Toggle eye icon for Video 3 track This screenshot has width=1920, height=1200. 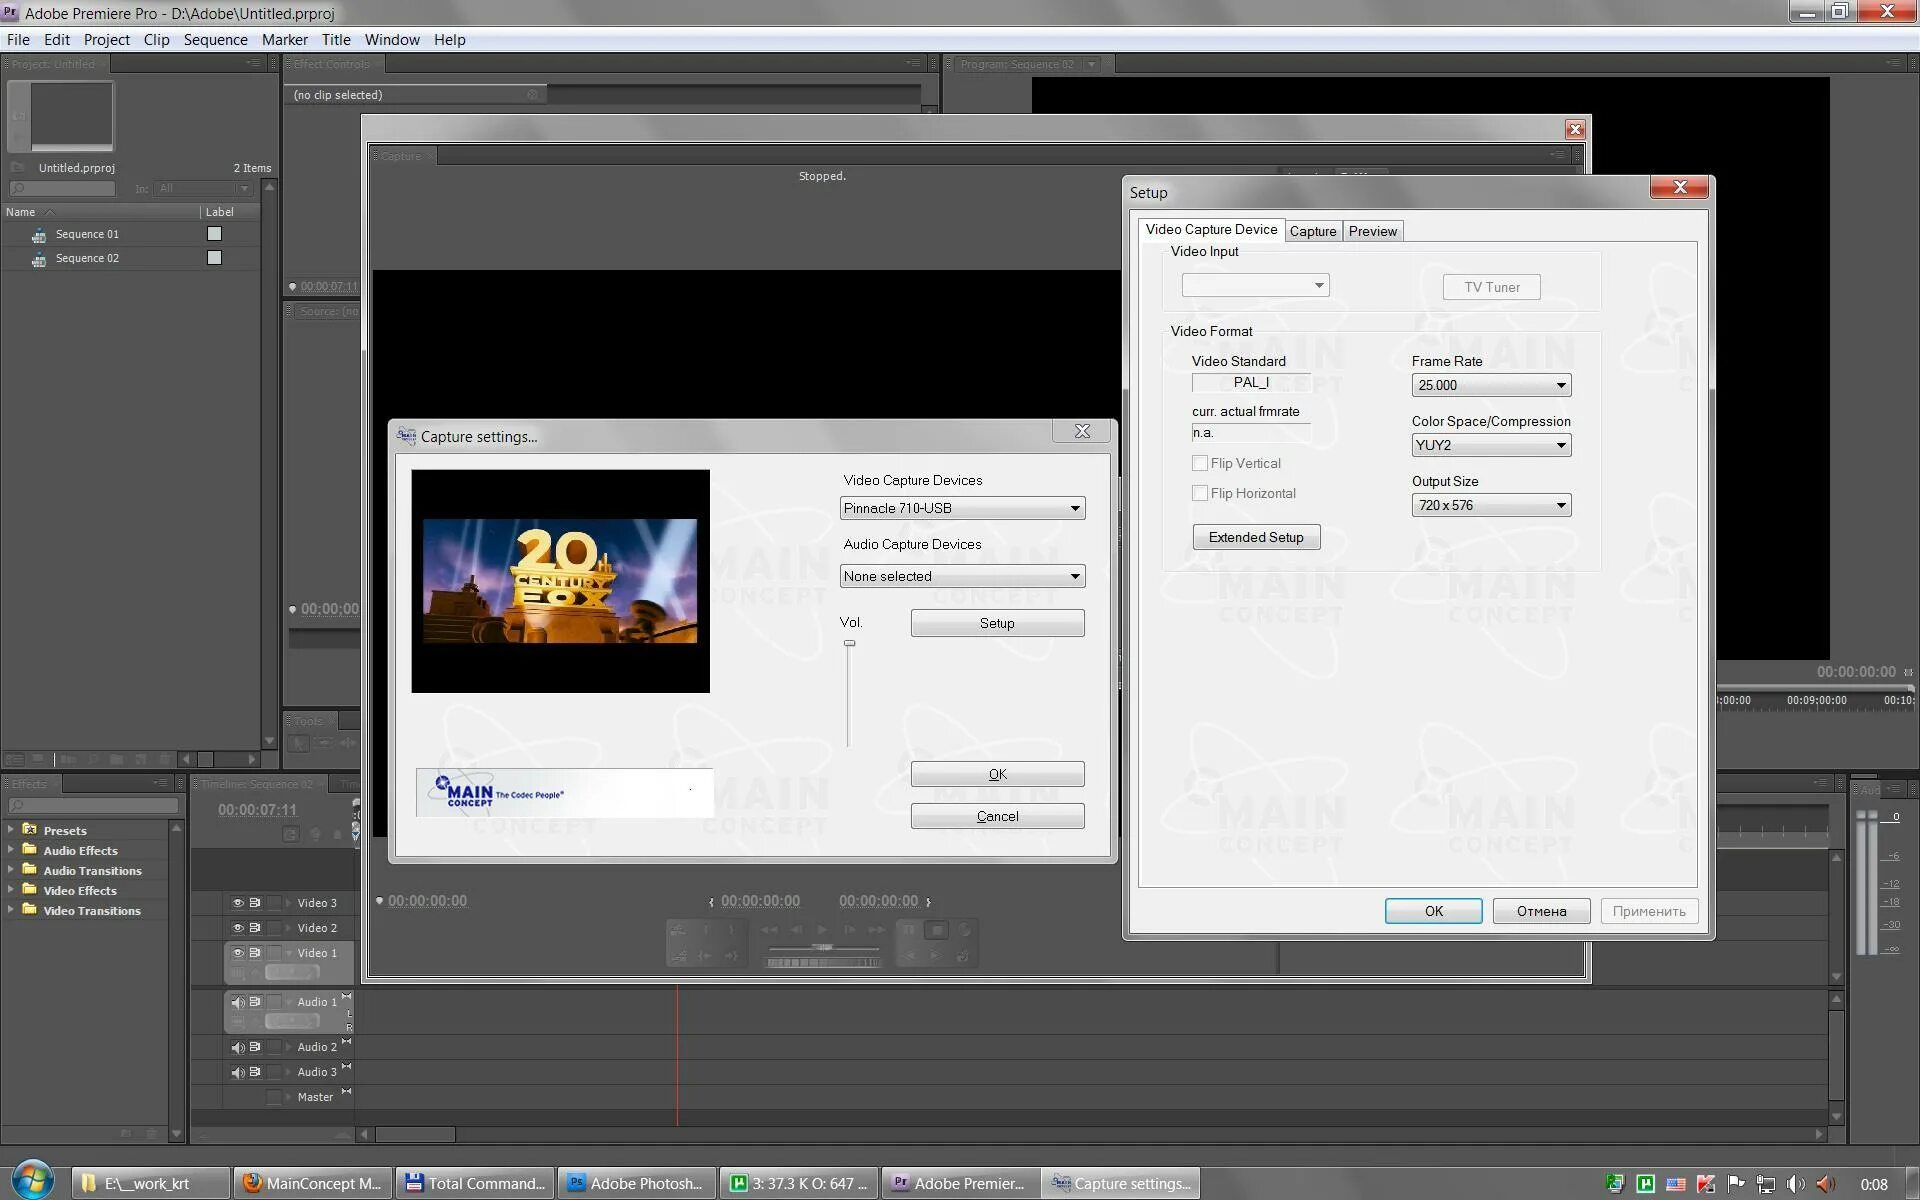(x=238, y=903)
